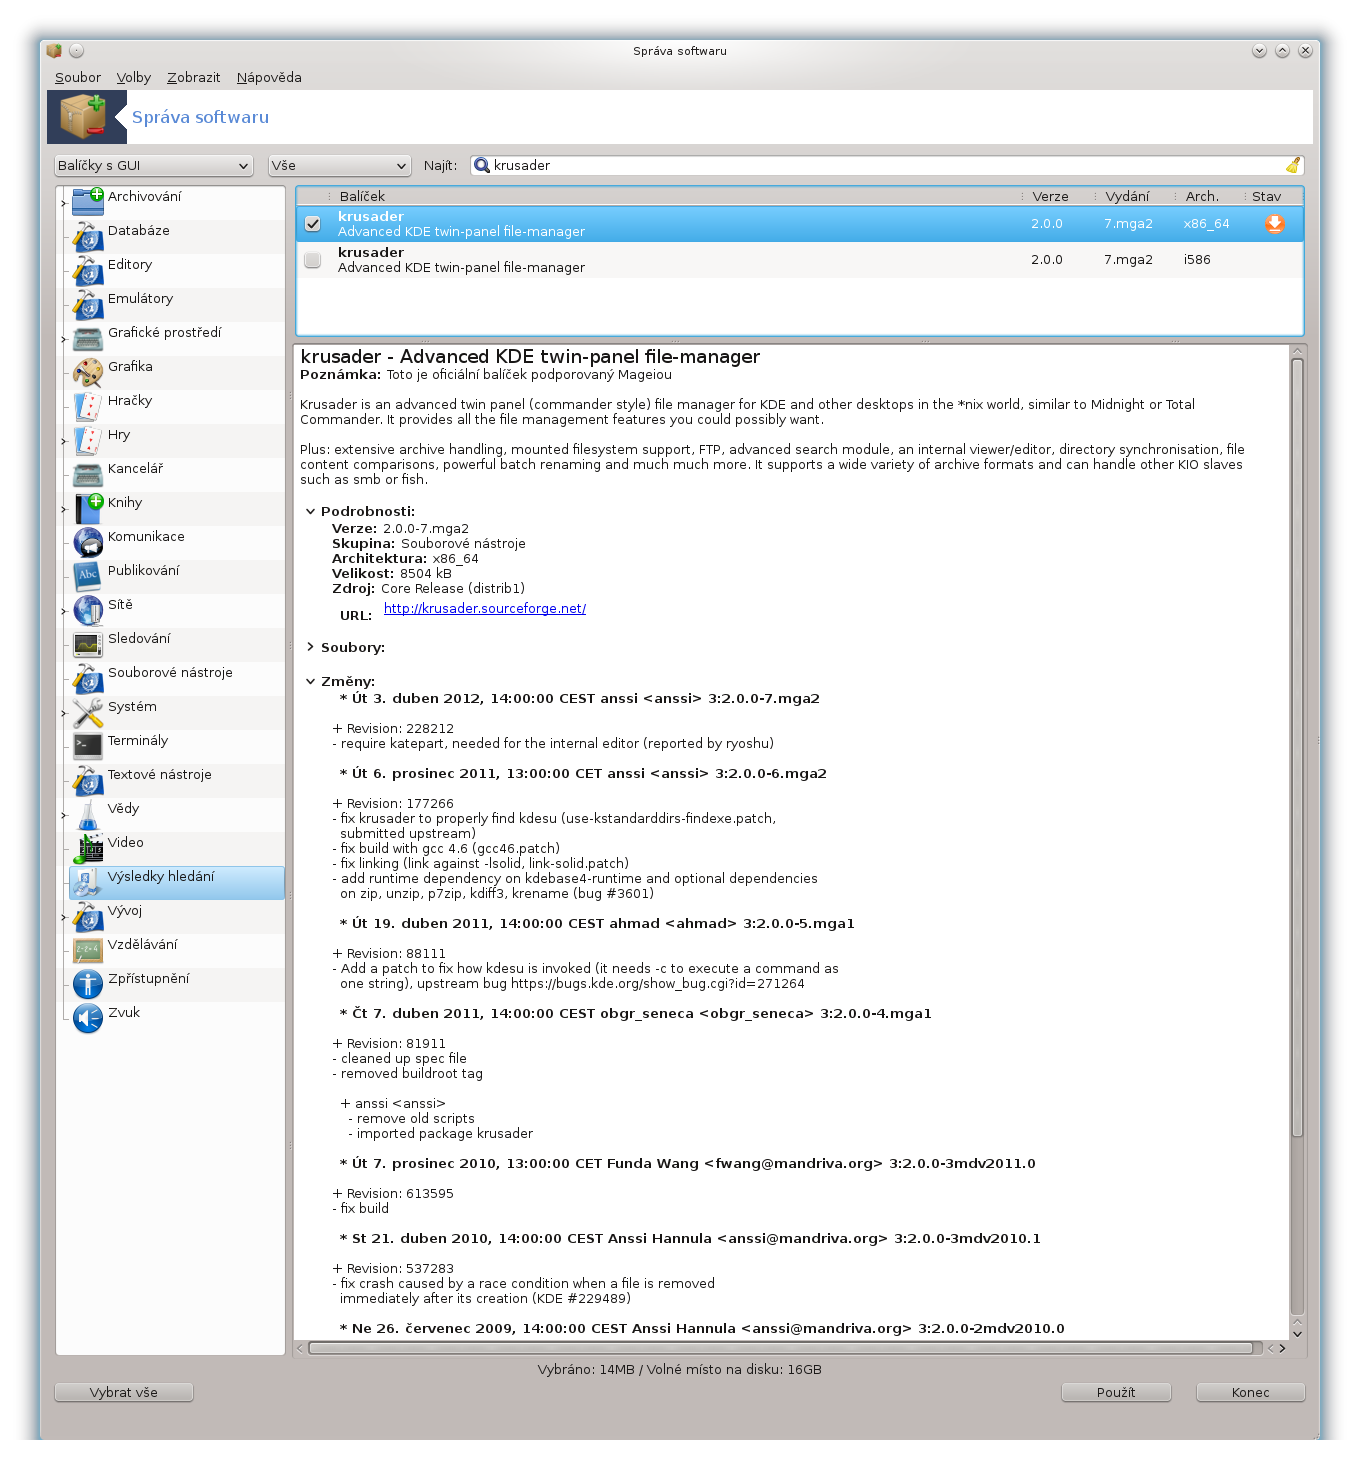Click the Systém tools icon
The height and width of the screenshot is (1480, 1360).
[x=88, y=712]
